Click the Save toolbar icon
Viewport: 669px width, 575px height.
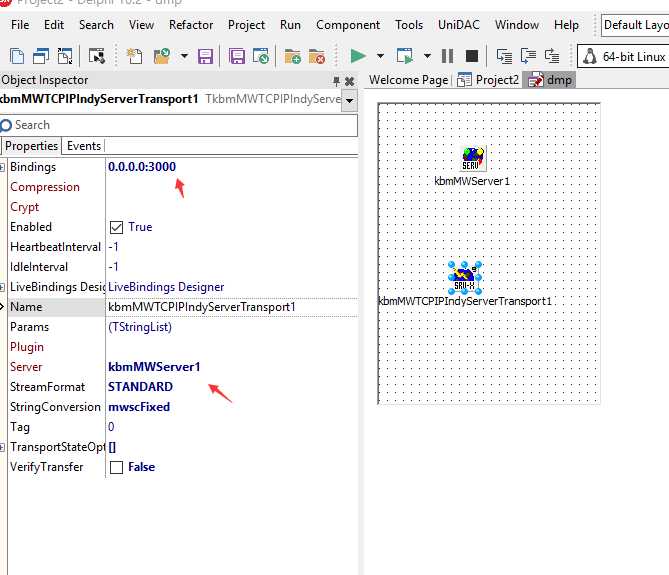coord(205,56)
